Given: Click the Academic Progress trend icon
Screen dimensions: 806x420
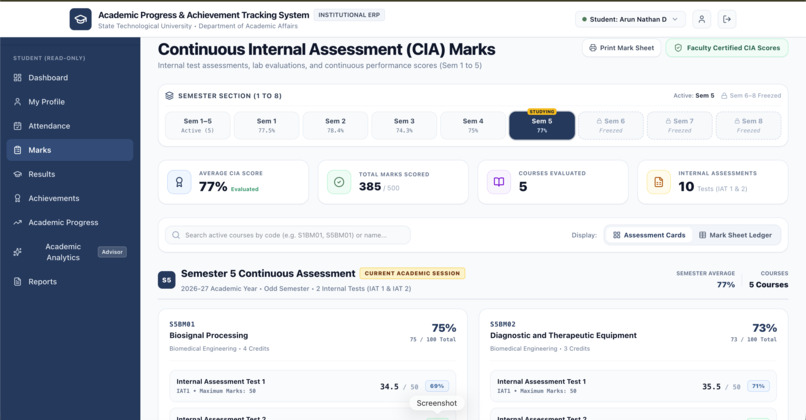Looking at the screenshot, I should (17, 223).
